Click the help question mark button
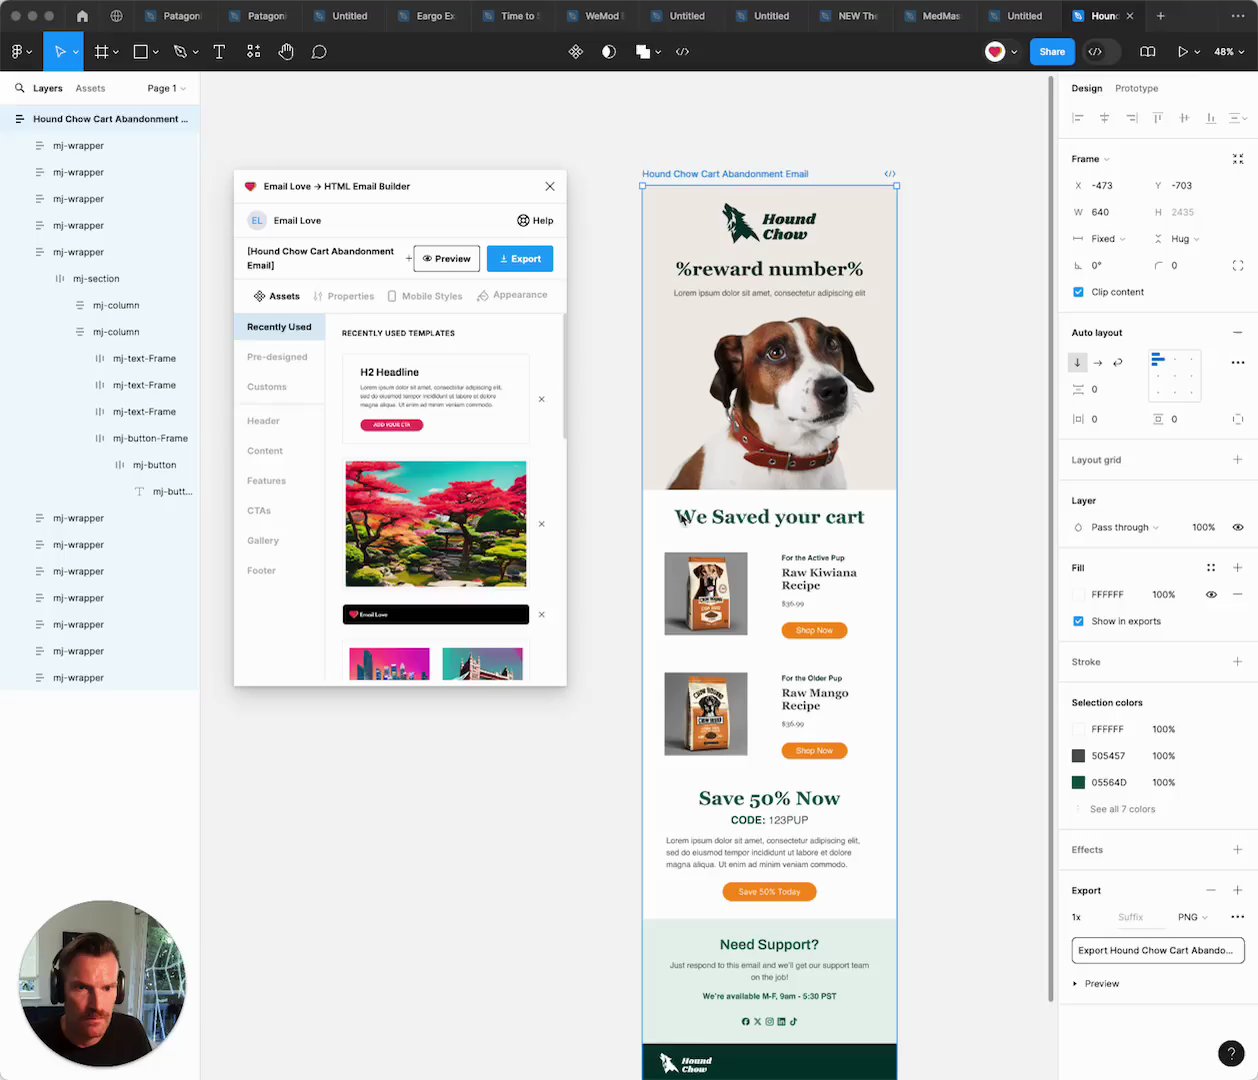 pyautogui.click(x=1231, y=1053)
